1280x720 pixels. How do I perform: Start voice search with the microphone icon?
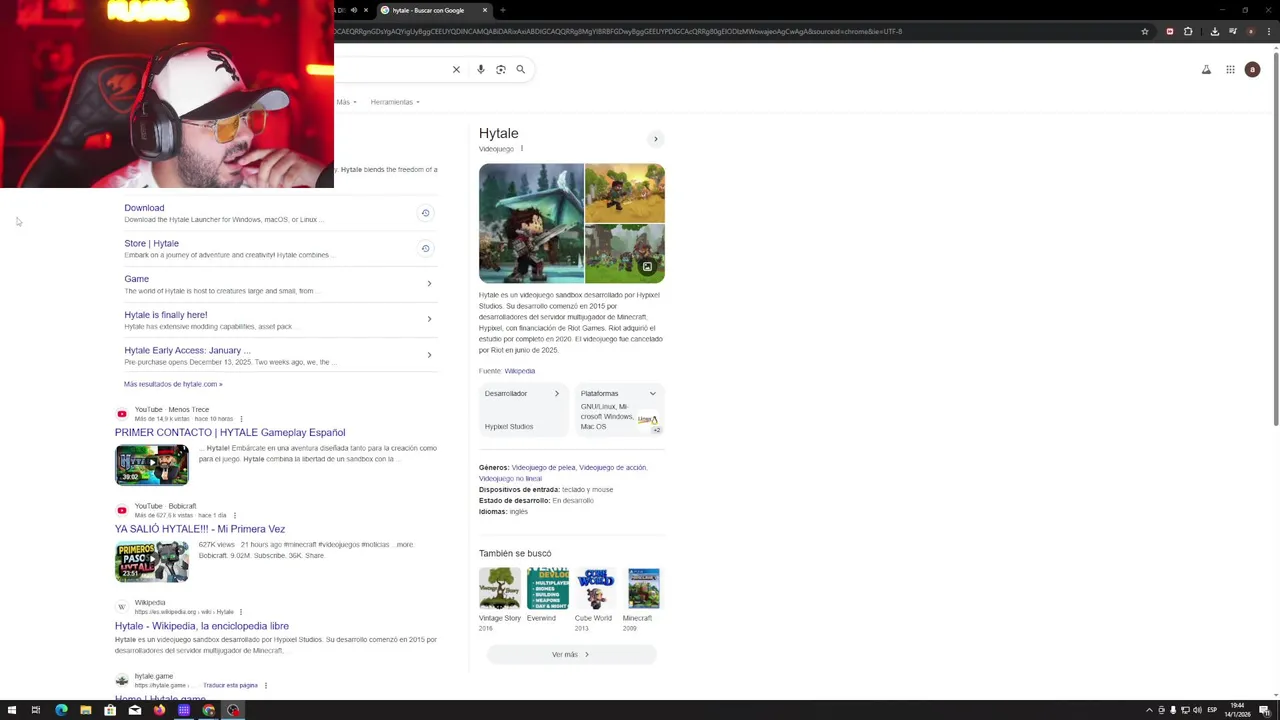pyautogui.click(x=481, y=69)
